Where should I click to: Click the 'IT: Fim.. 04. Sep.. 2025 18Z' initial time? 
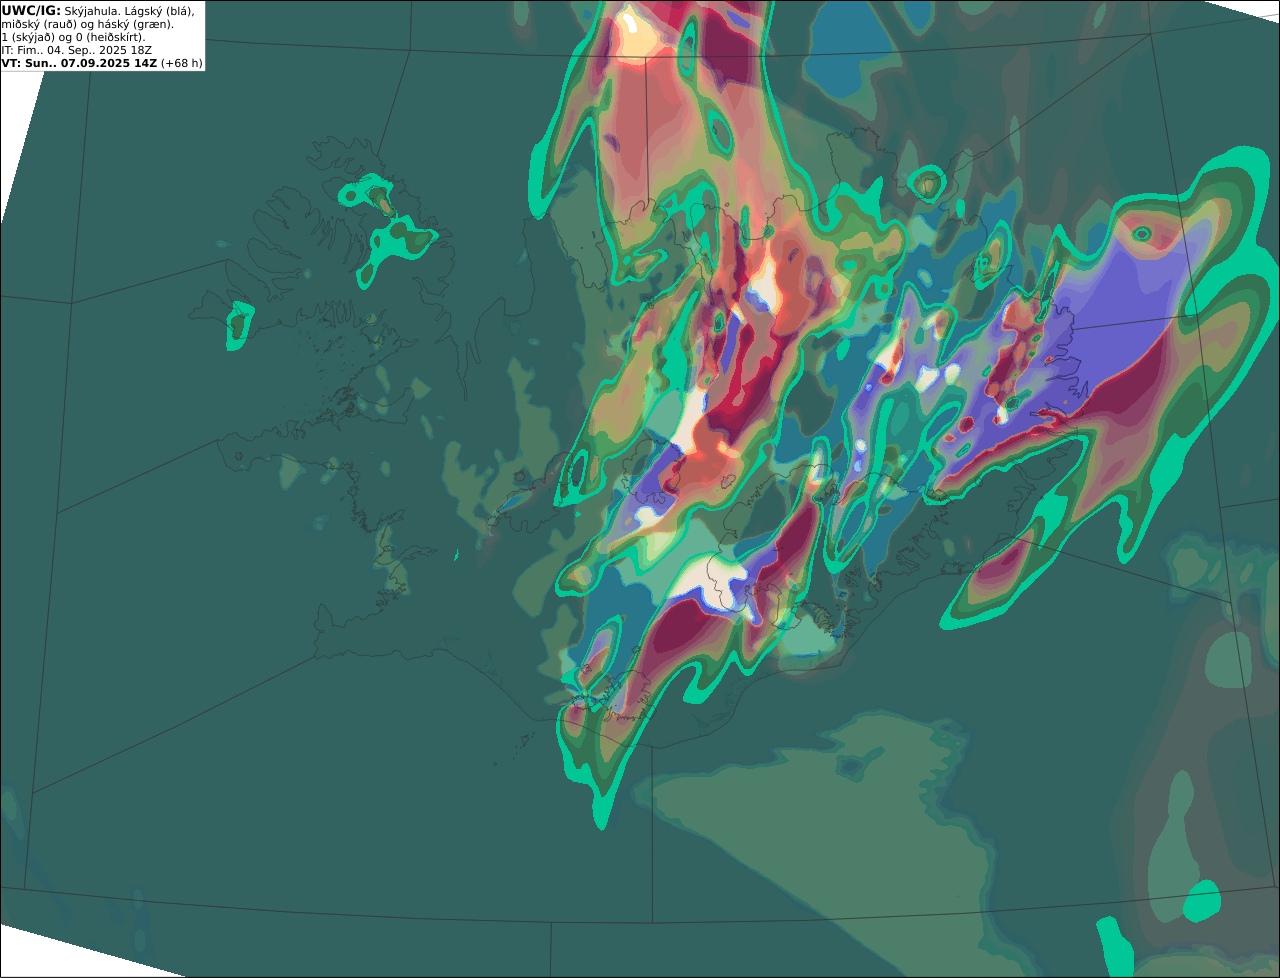(77, 49)
